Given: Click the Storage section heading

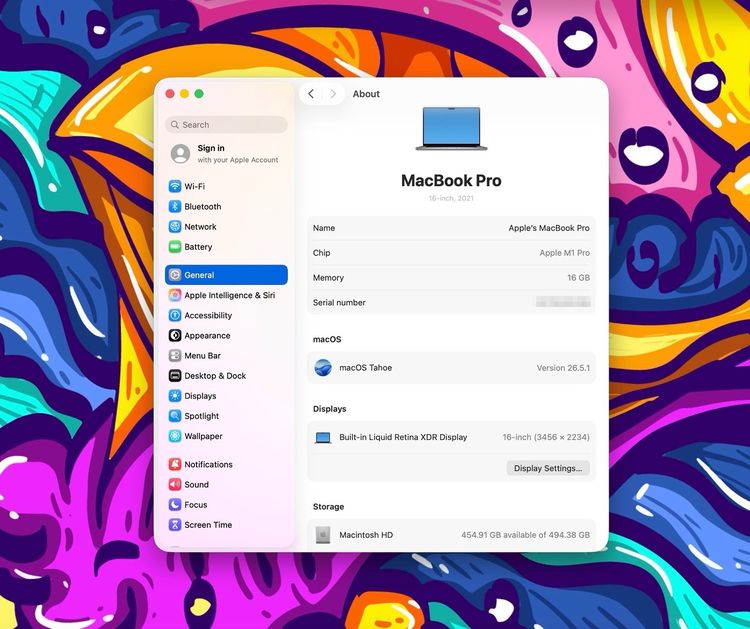Looking at the screenshot, I should point(328,507).
